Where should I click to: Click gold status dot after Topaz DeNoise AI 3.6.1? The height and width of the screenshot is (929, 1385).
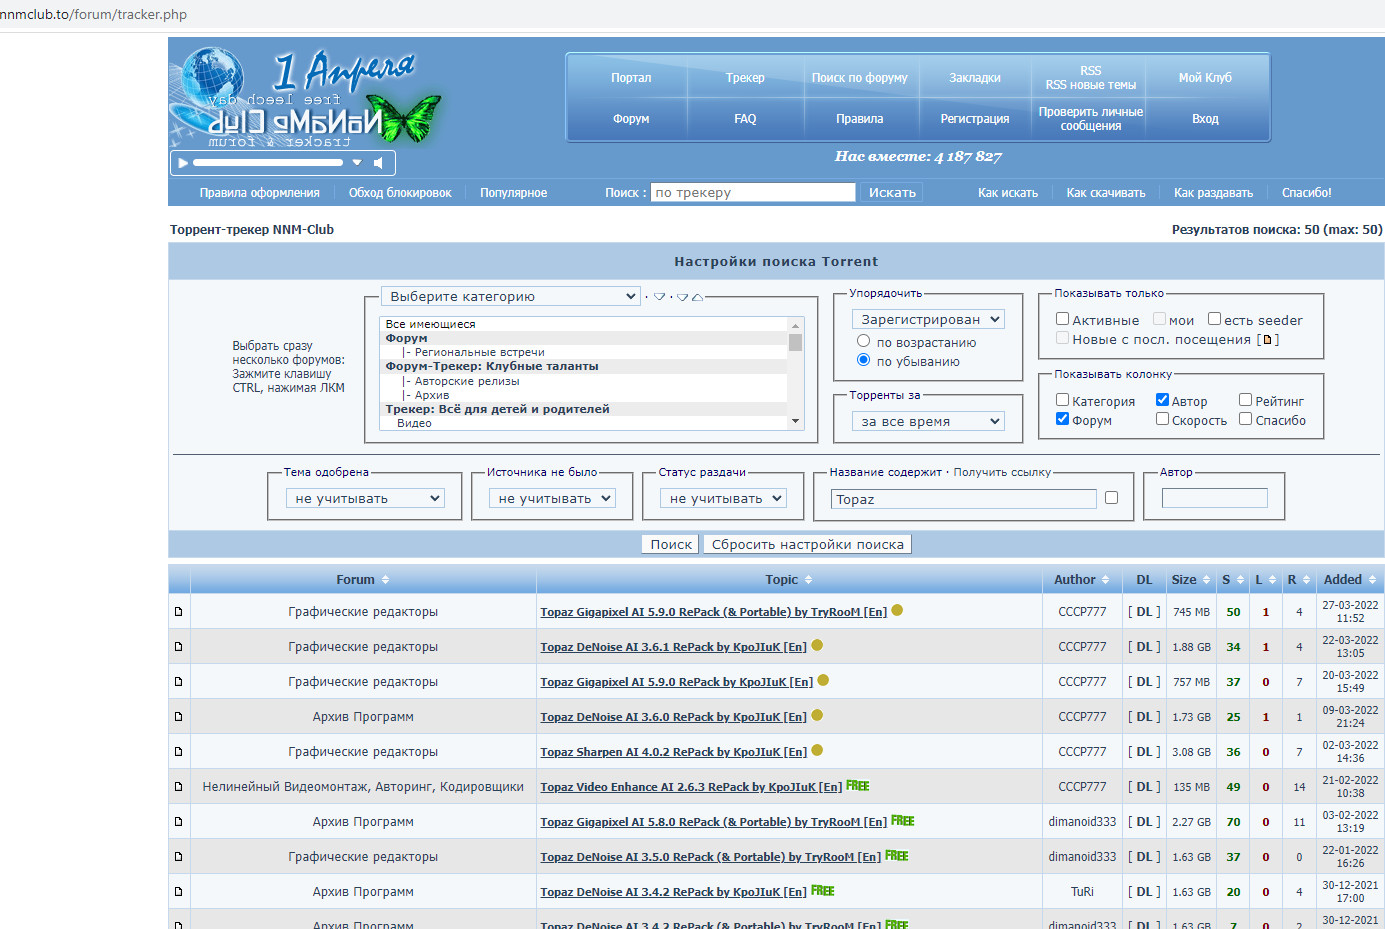tap(817, 645)
